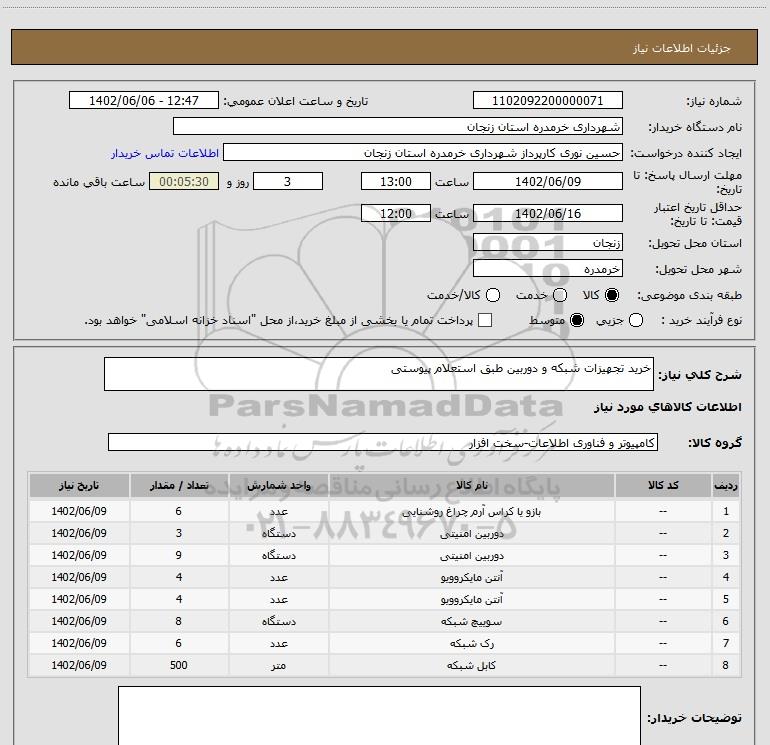Viewport: 770px width, 745px height.
Task: Click the general need description text box
Action: pyautogui.click(x=379, y=374)
